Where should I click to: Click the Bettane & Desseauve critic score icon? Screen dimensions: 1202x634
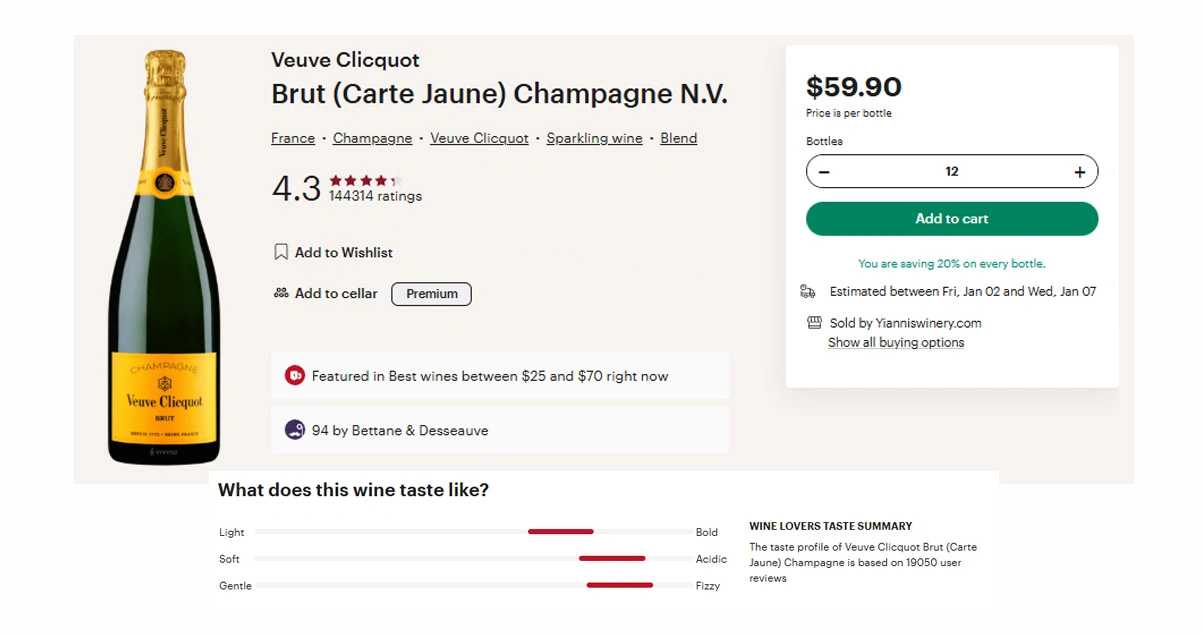(x=295, y=430)
